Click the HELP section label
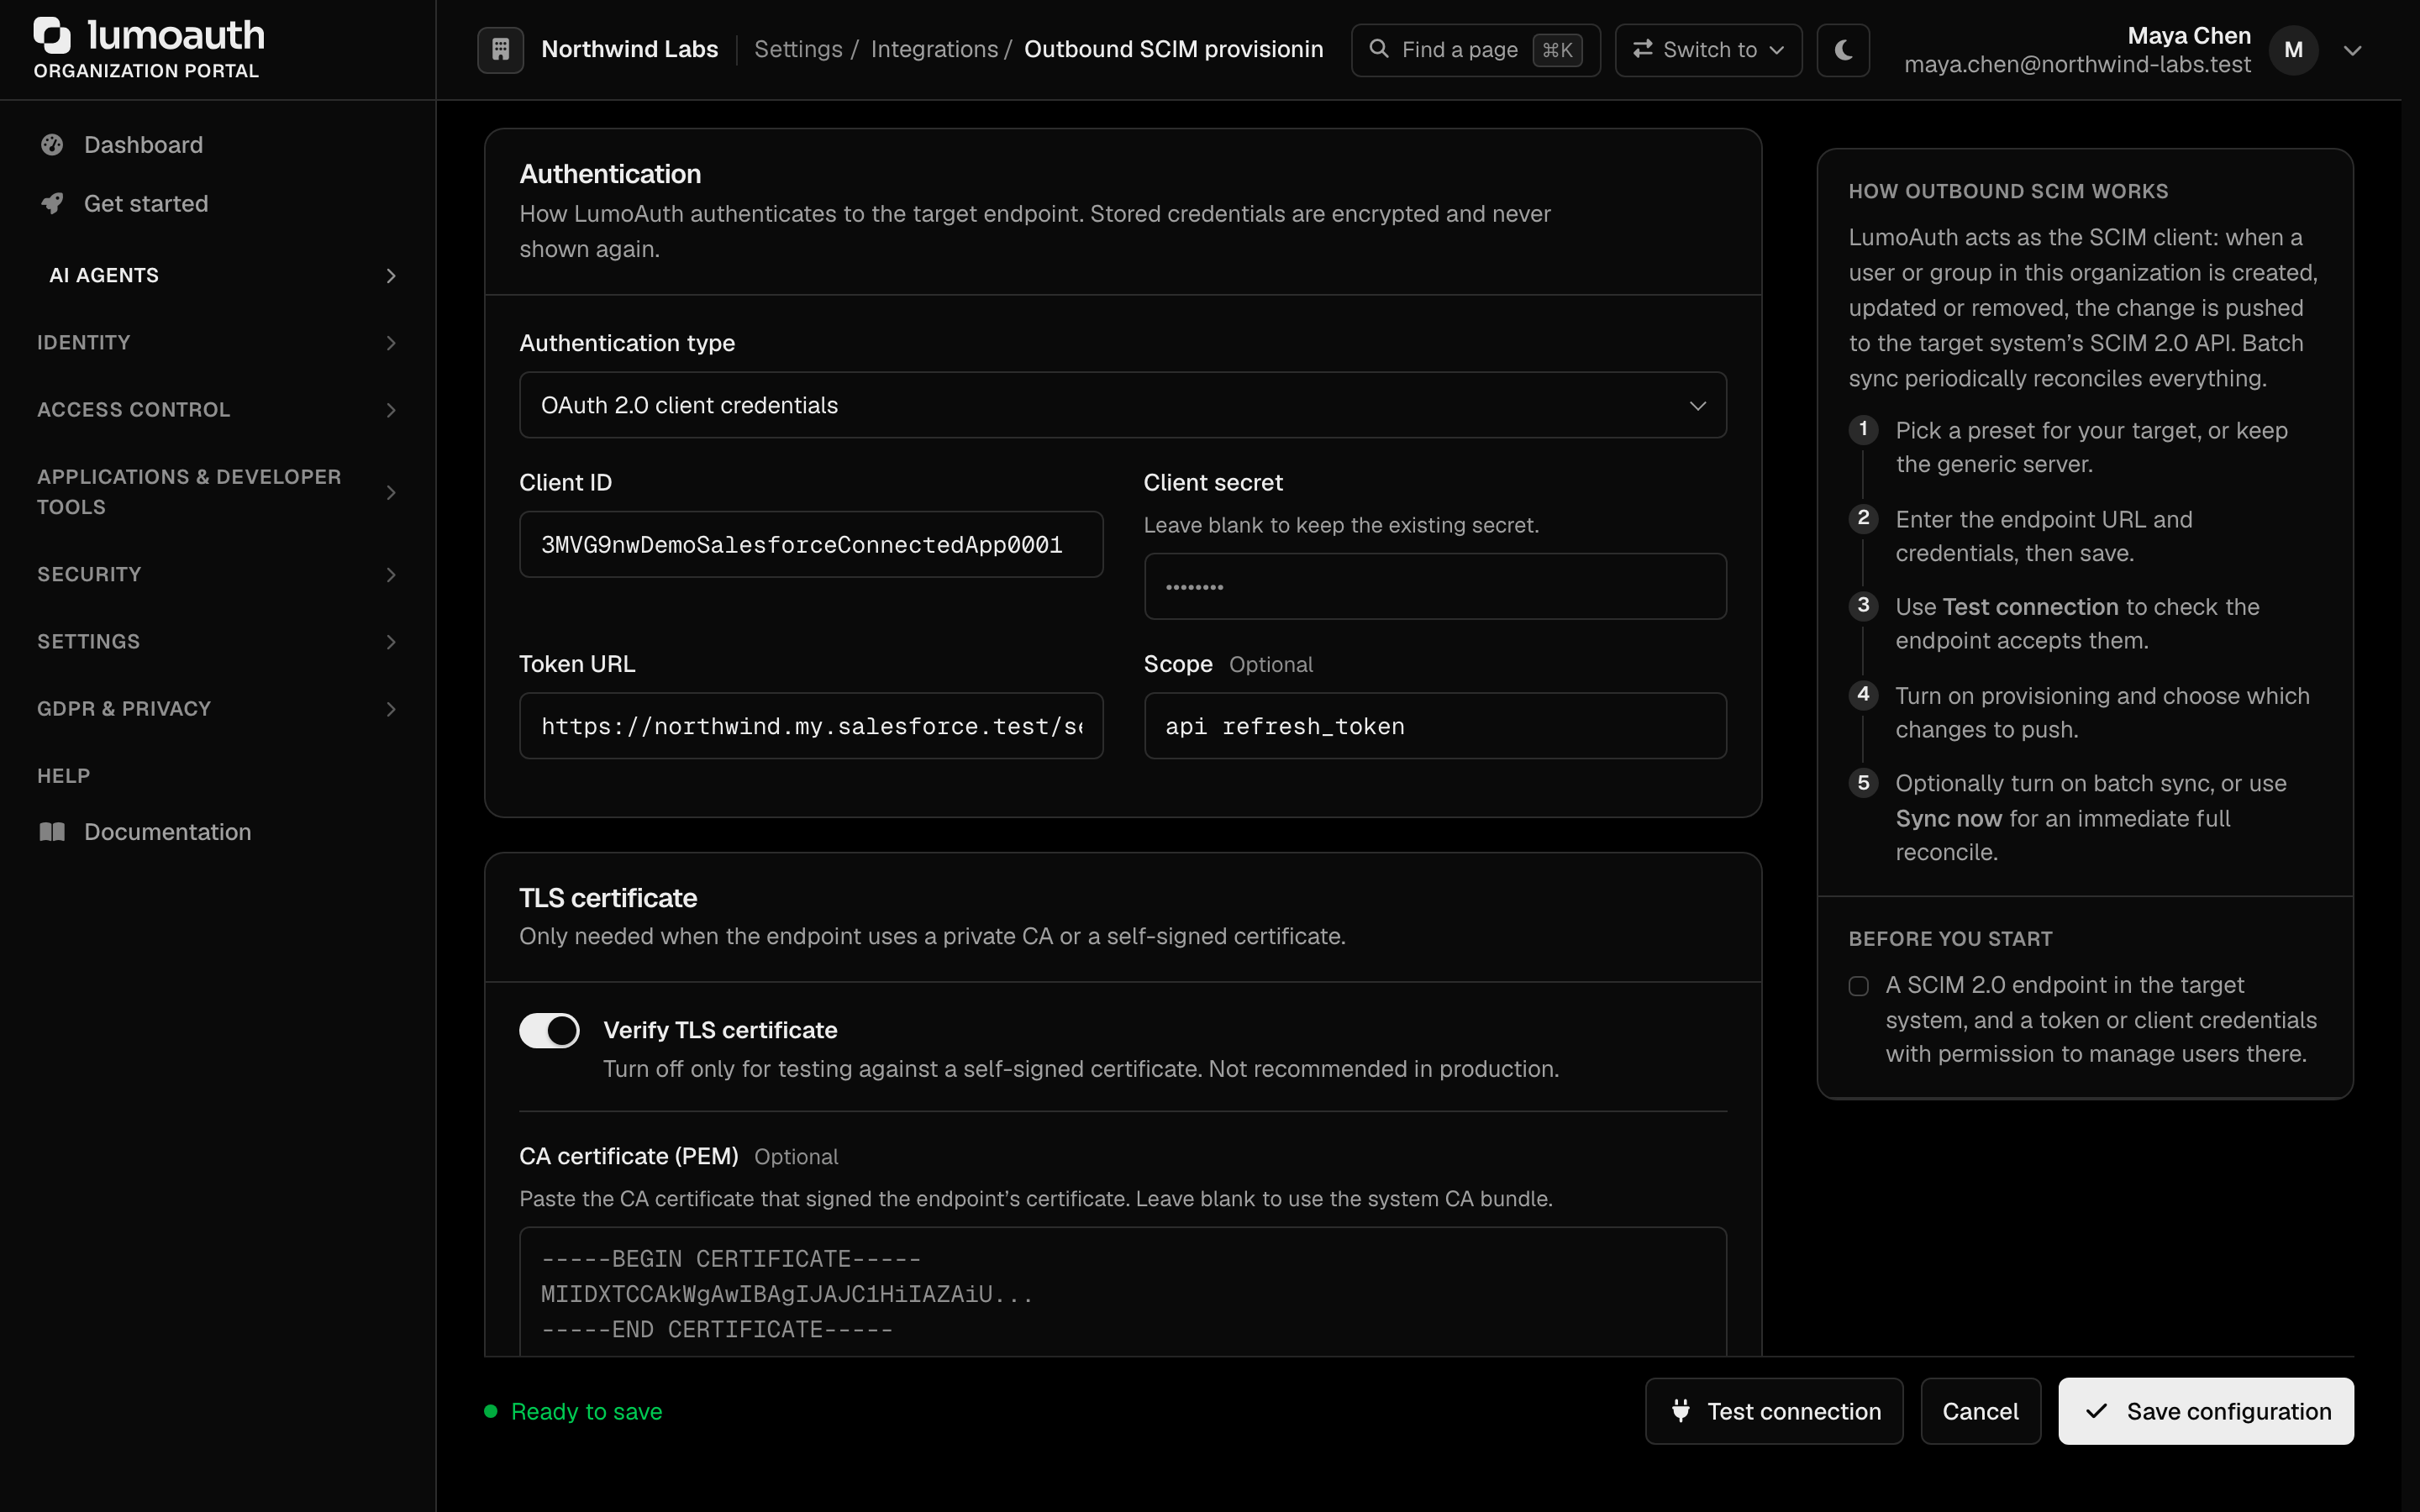This screenshot has height=1512, width=2420. (x=63, y=776)
